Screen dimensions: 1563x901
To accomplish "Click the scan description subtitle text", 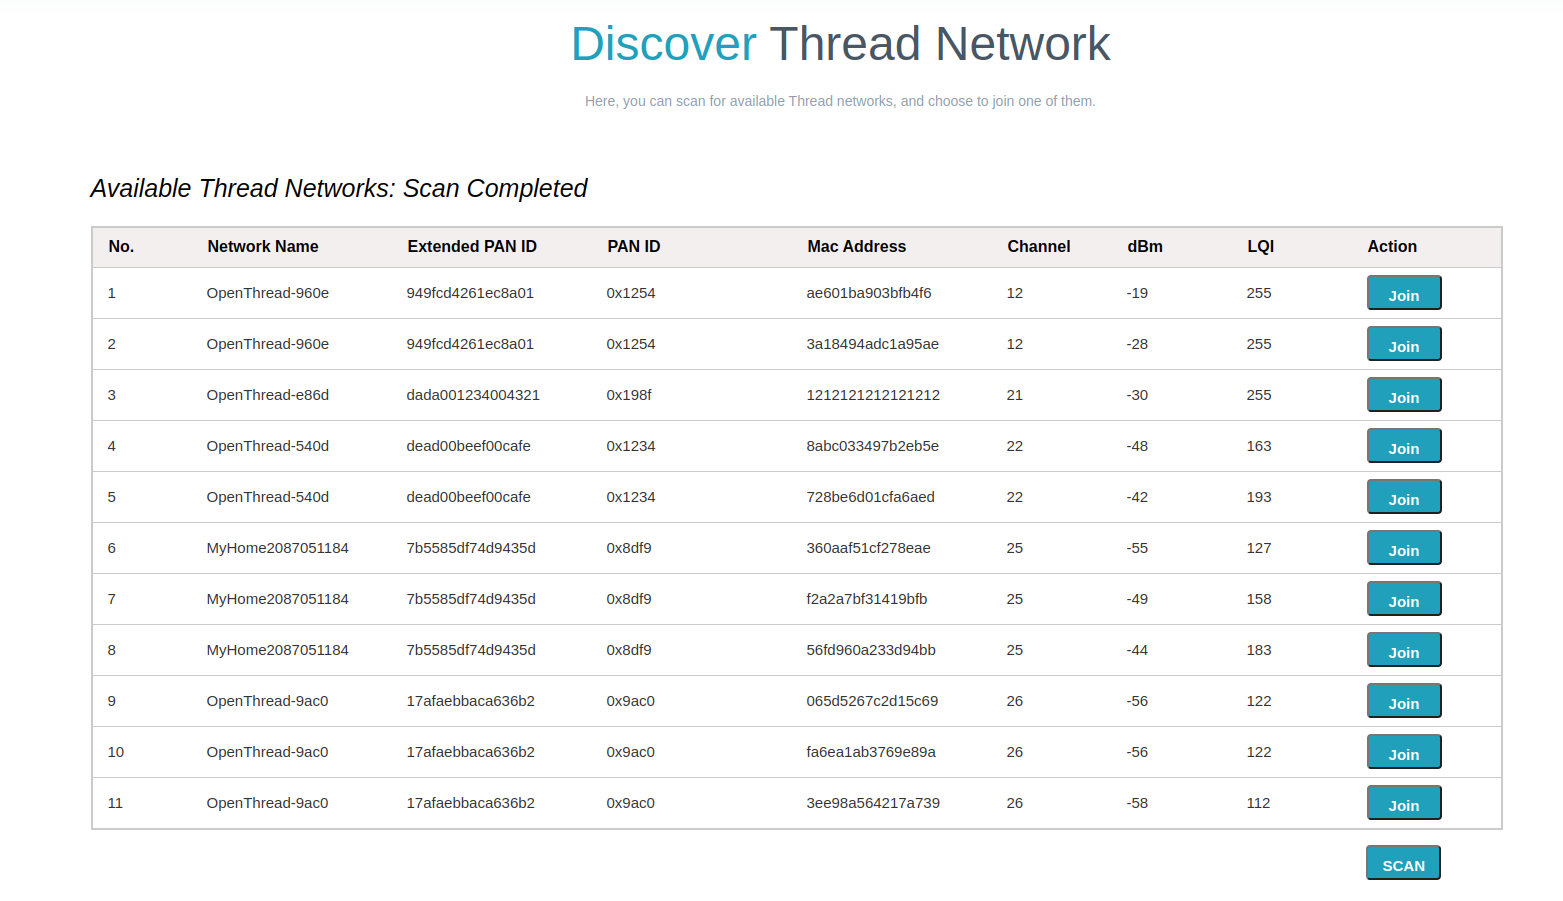I will click(x=840, y=101).
